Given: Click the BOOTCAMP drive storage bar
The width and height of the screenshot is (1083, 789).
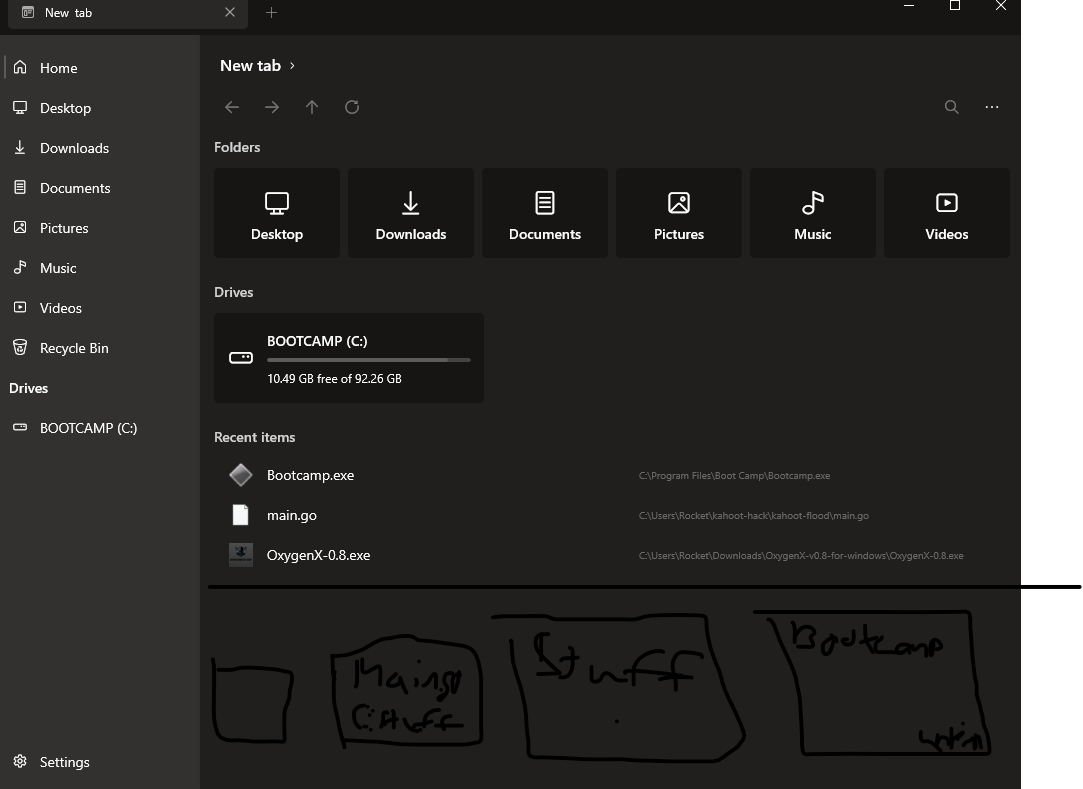Looking at the screenshot, I should click(368, 359).
